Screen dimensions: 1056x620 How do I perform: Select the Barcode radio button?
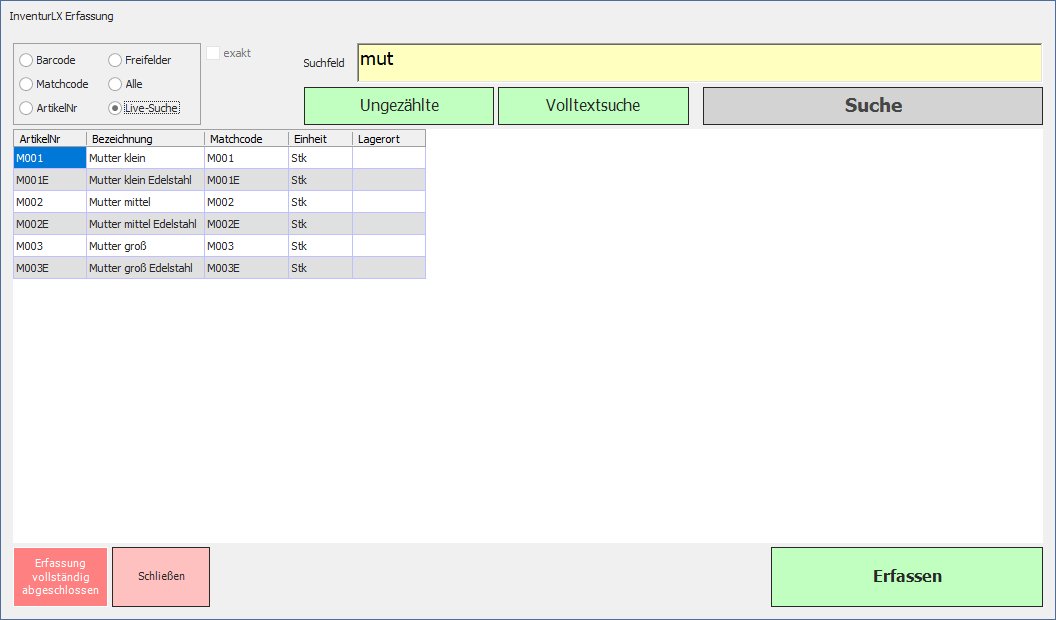[x=26, y=60]
